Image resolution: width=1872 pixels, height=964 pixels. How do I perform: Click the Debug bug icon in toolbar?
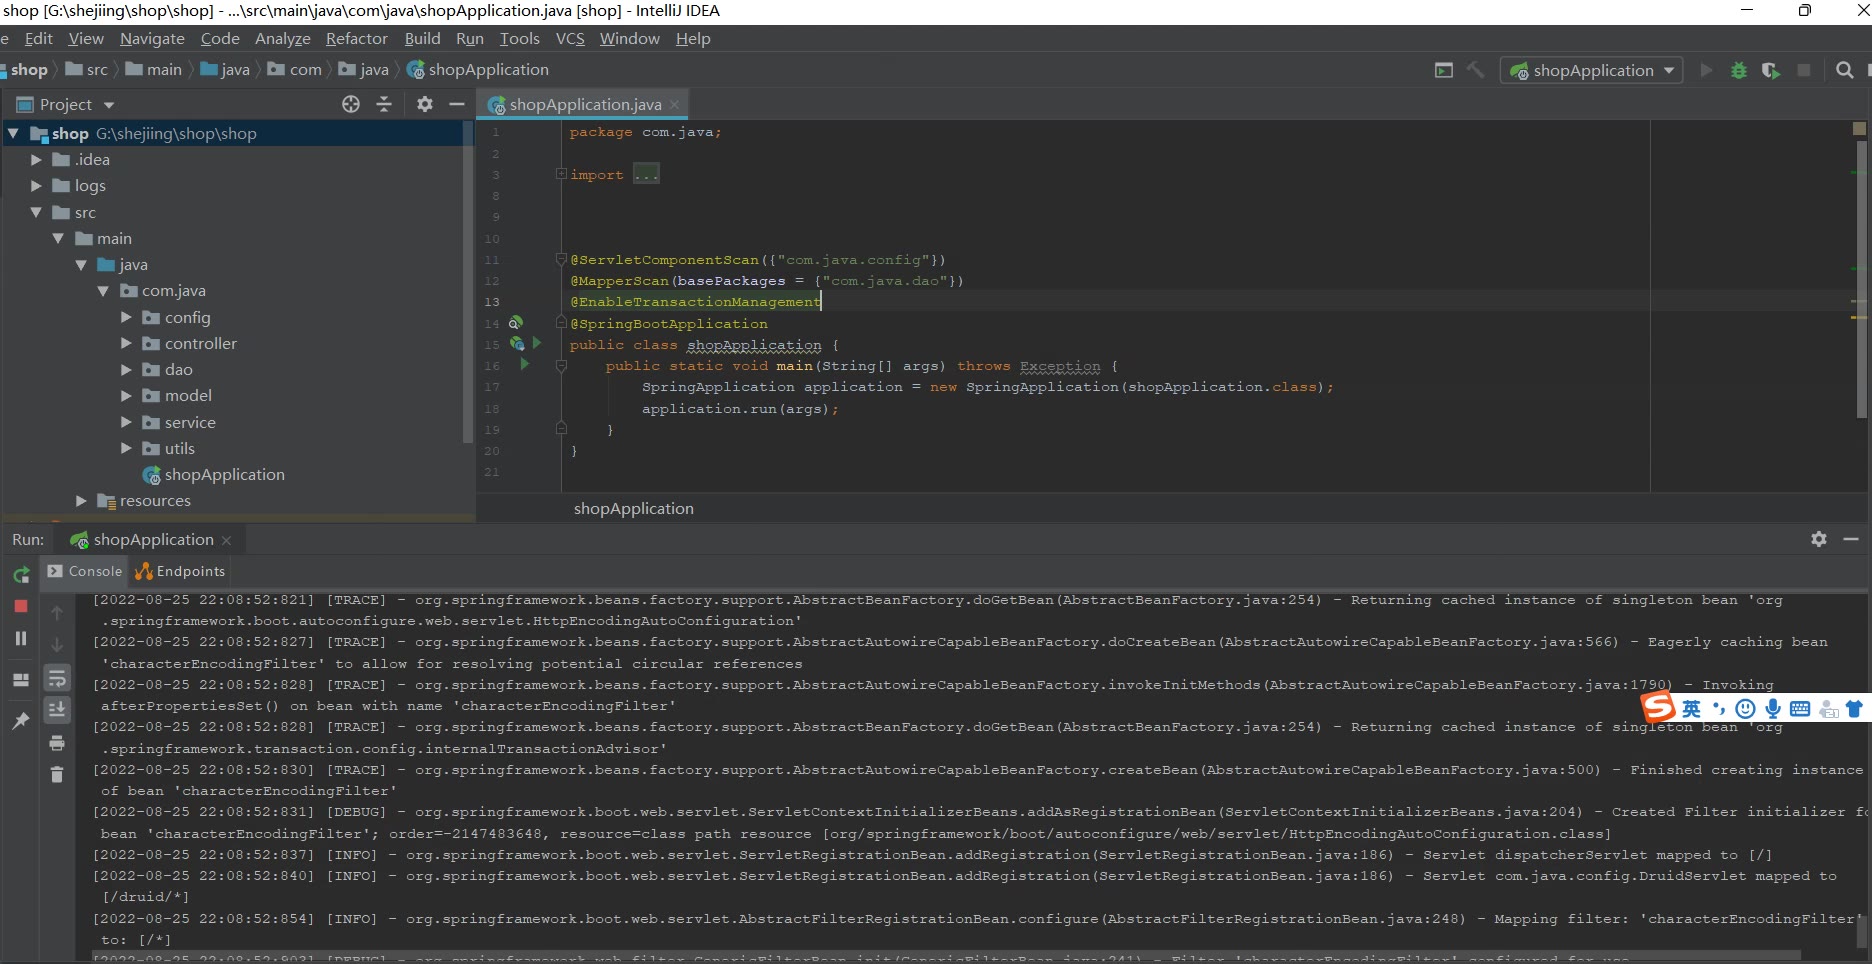click(x=1739, y=70)
